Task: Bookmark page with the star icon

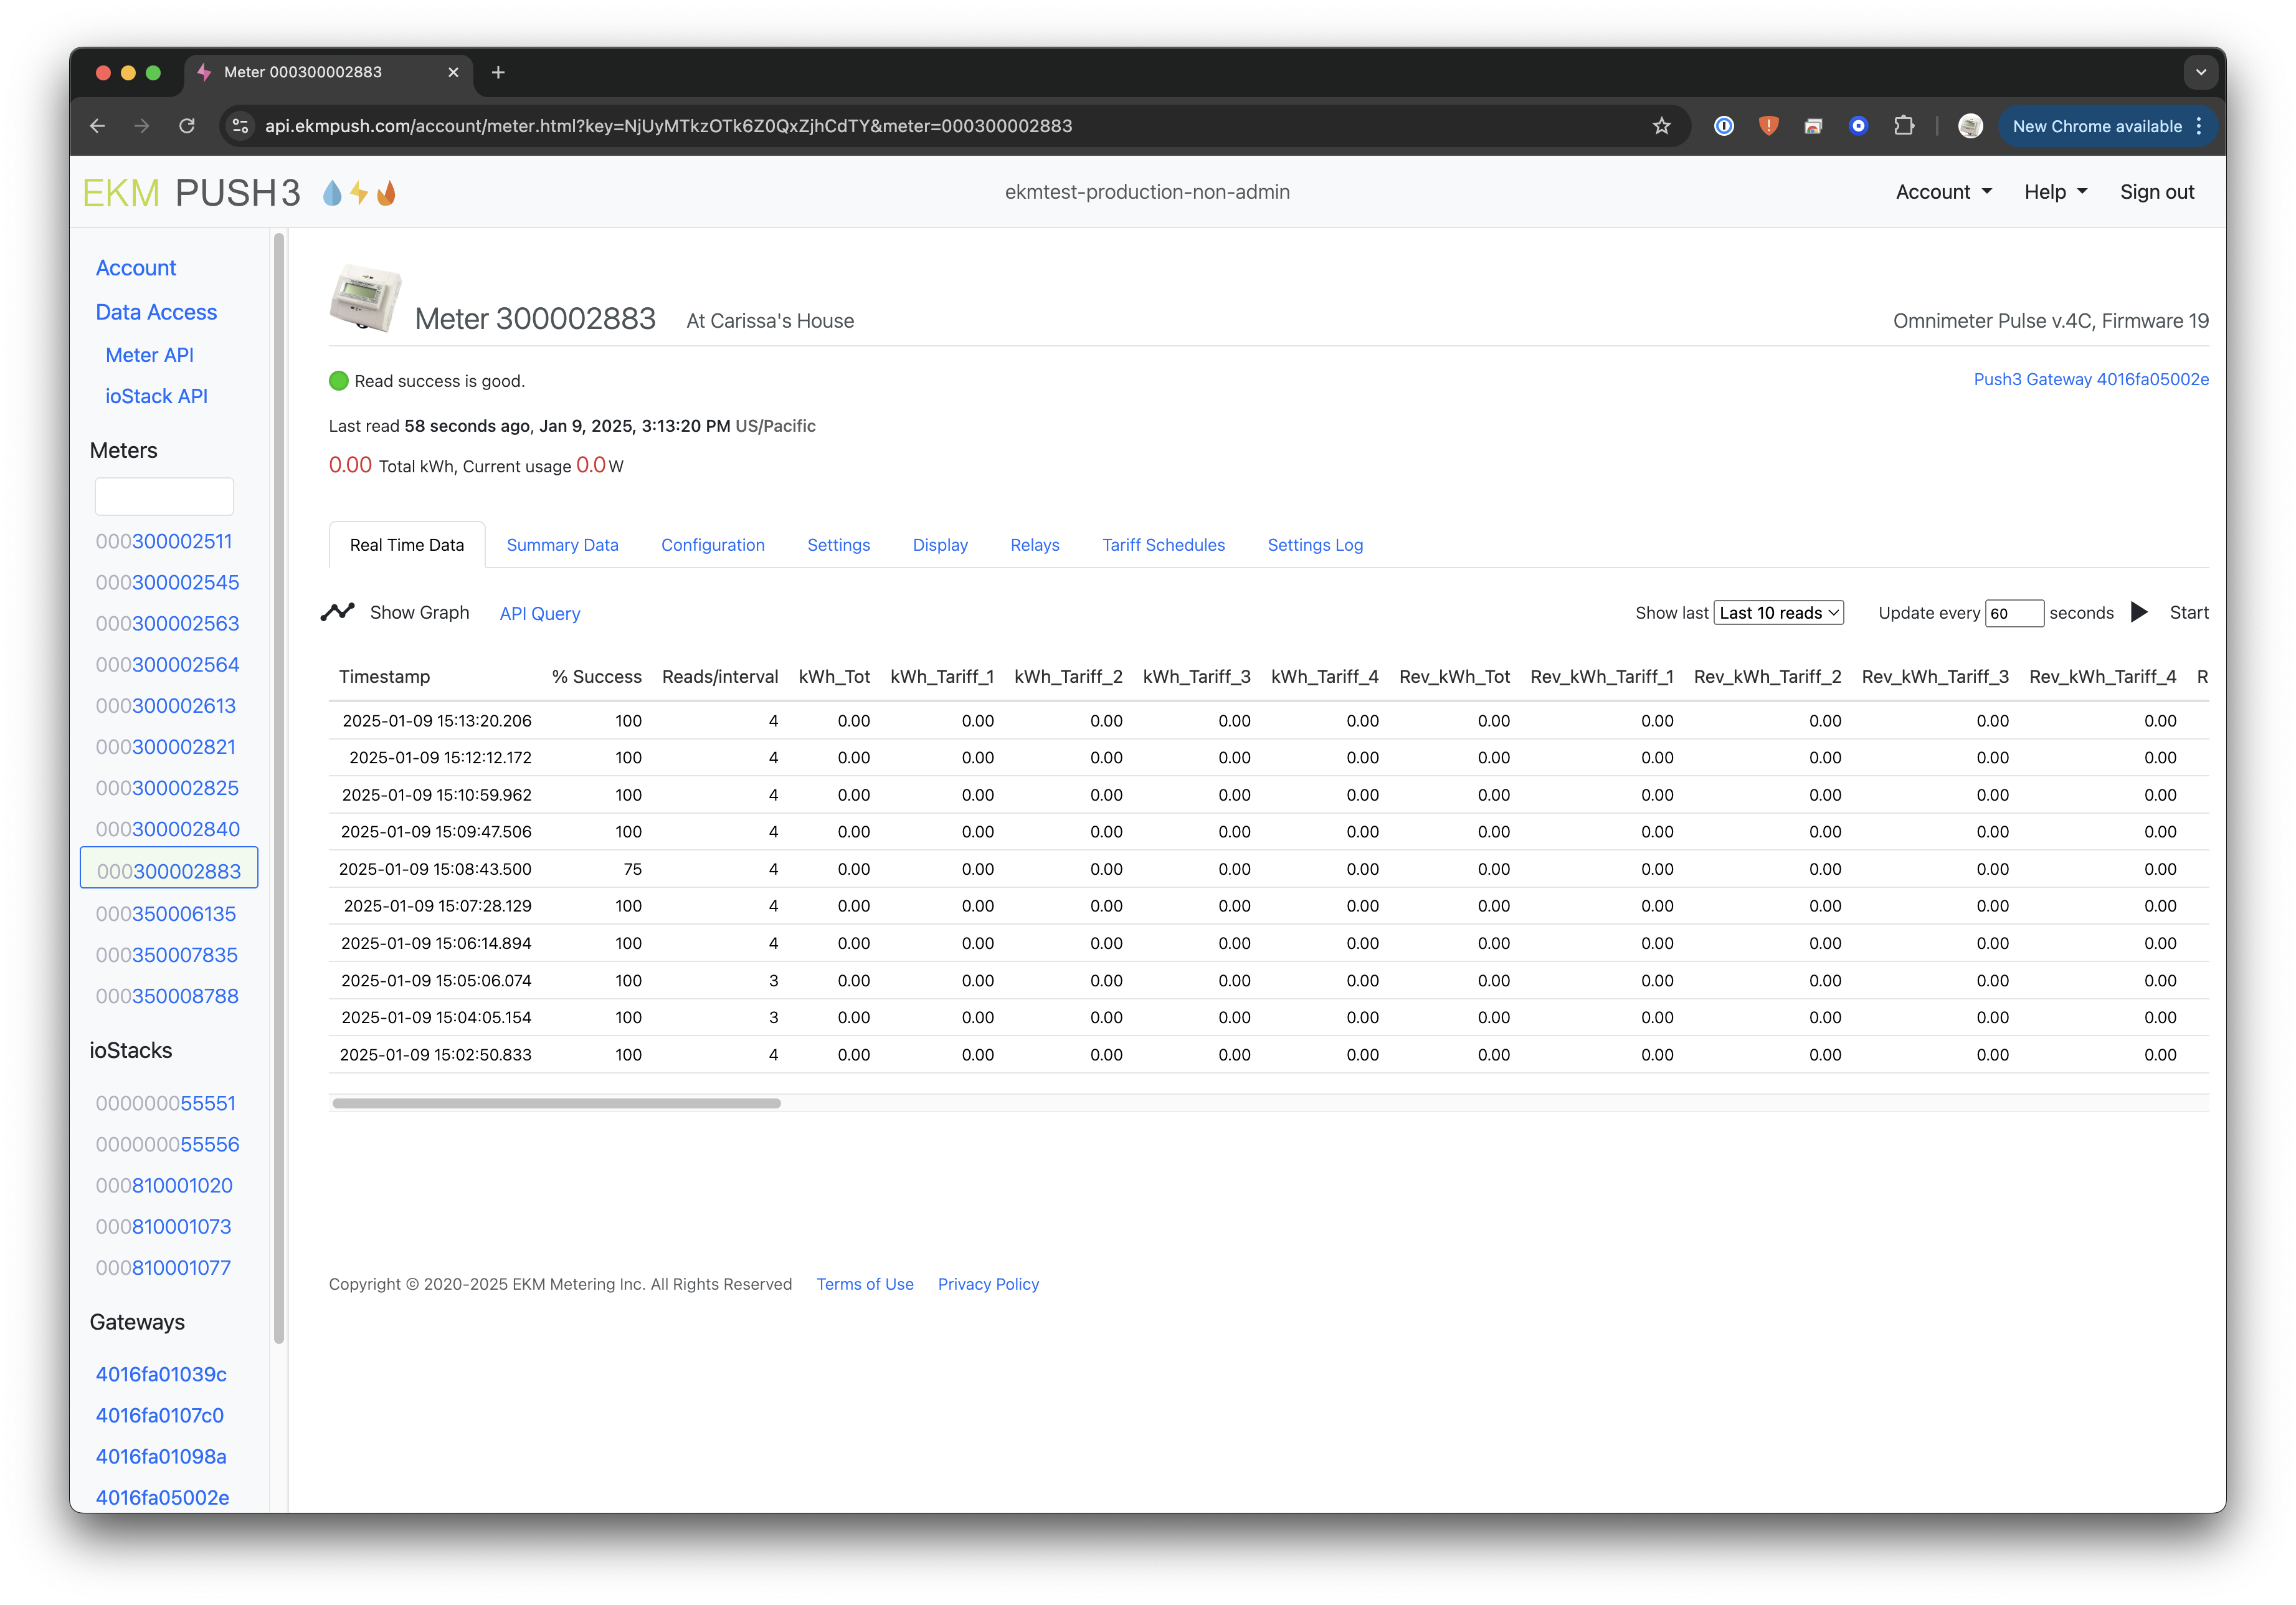Action: [x=1661, y=126]
